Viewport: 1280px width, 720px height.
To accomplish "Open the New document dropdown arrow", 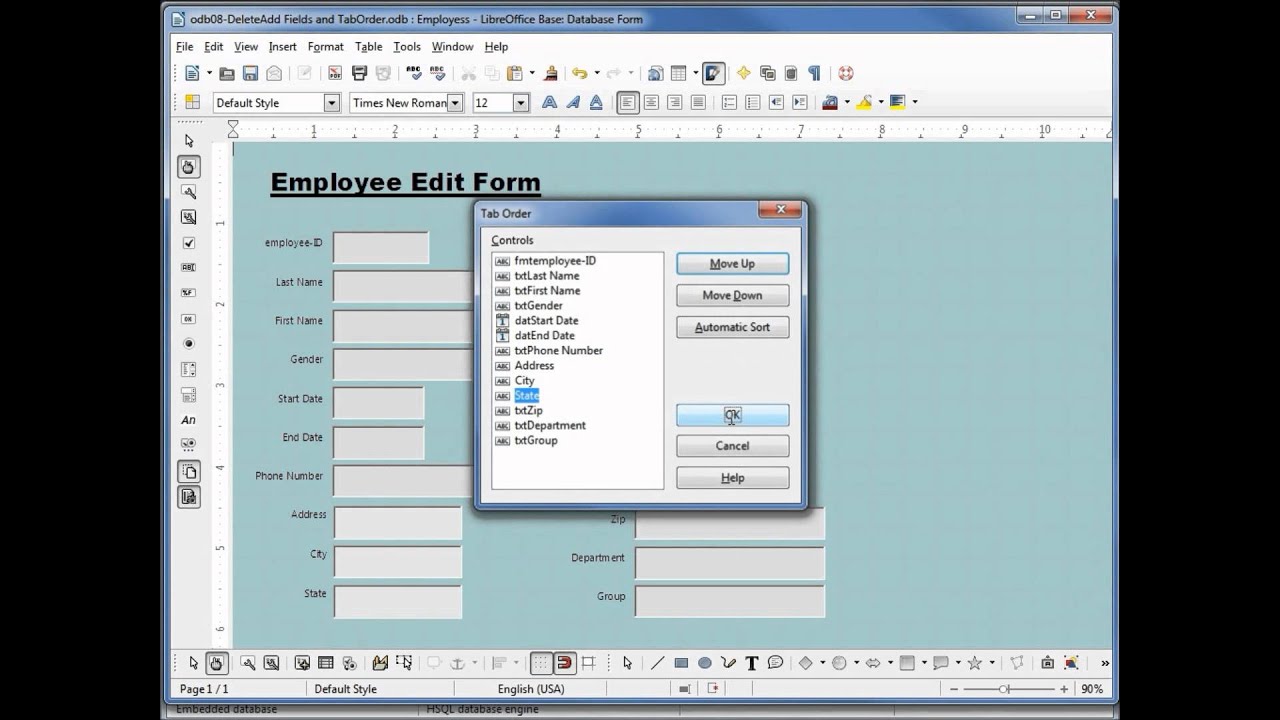I will [209, 73].
